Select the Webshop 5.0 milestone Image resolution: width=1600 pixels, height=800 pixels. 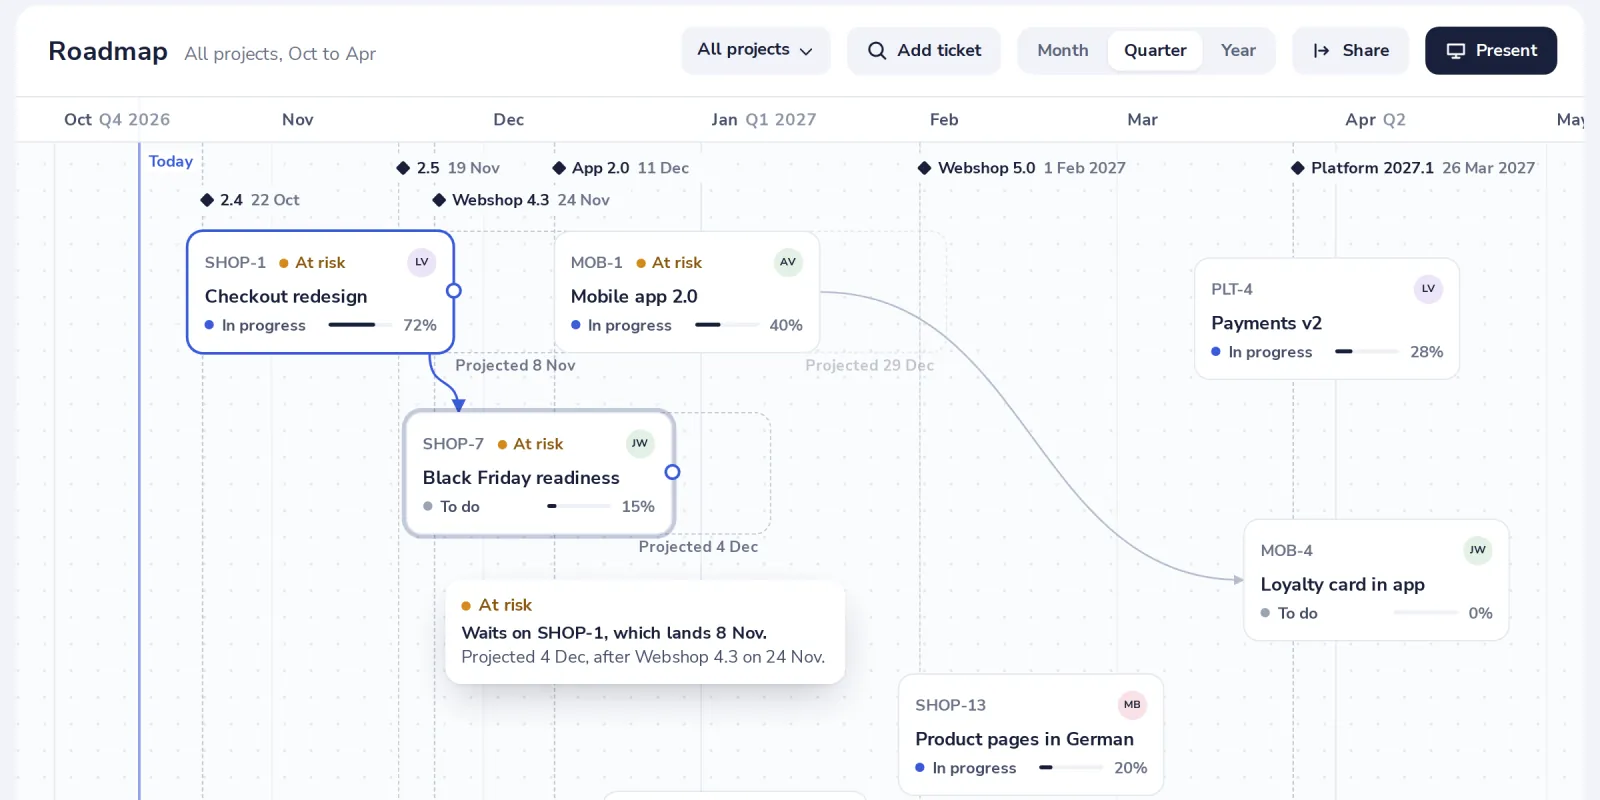pos(1022,168)
